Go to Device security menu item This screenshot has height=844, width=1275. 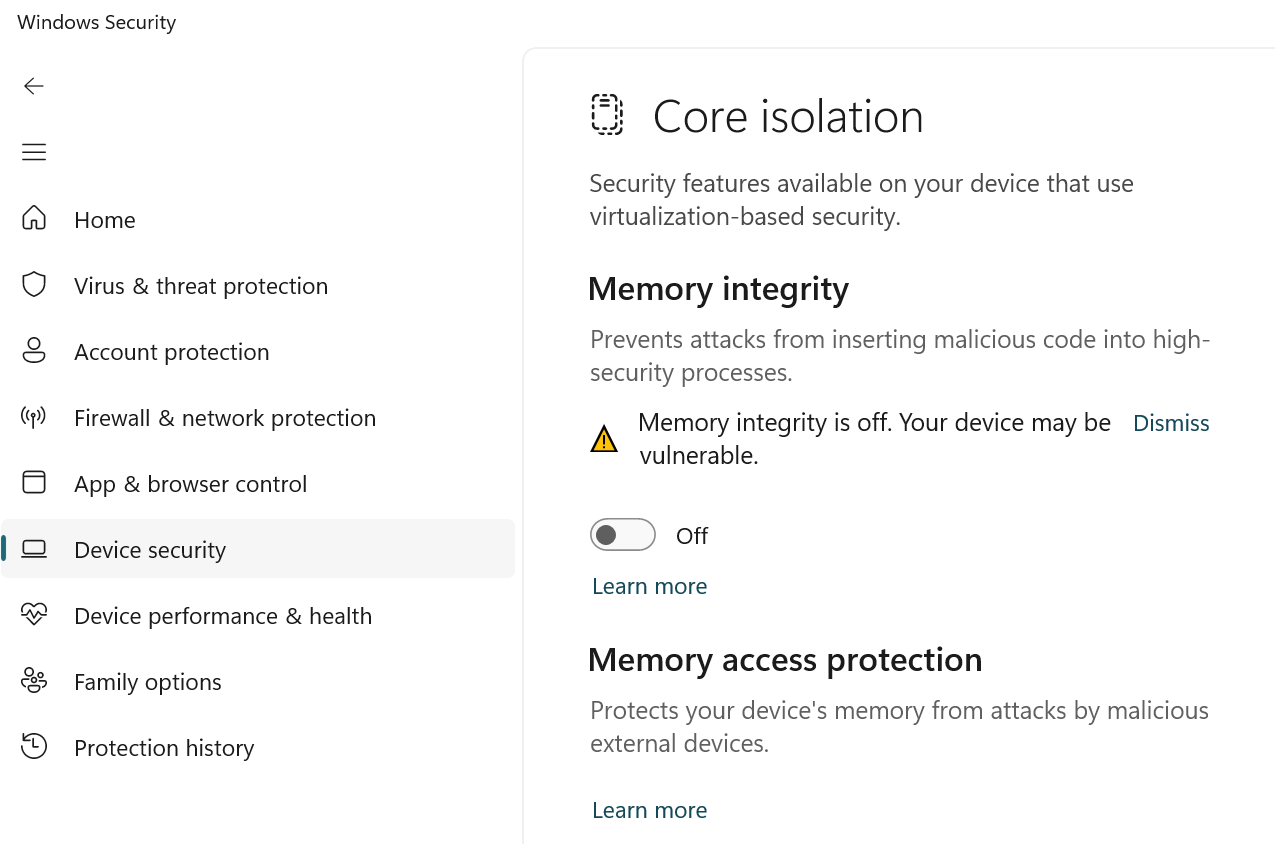pos(150,549)
